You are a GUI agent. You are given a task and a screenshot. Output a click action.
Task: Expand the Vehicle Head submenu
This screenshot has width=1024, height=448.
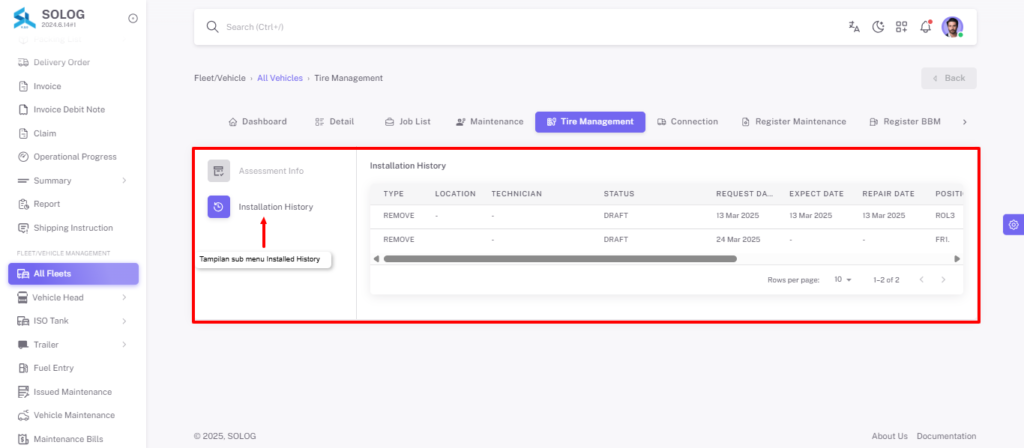73,297
